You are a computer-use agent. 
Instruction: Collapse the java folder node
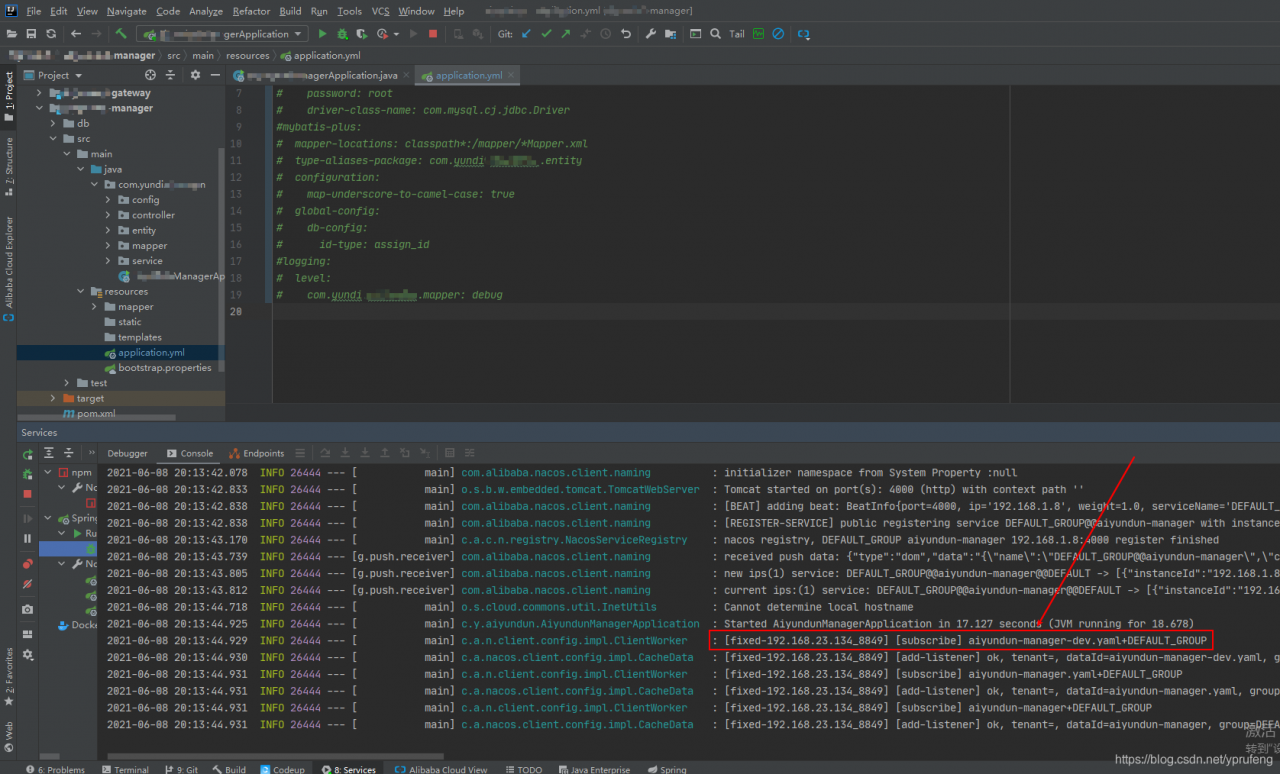tap(81, 170)
